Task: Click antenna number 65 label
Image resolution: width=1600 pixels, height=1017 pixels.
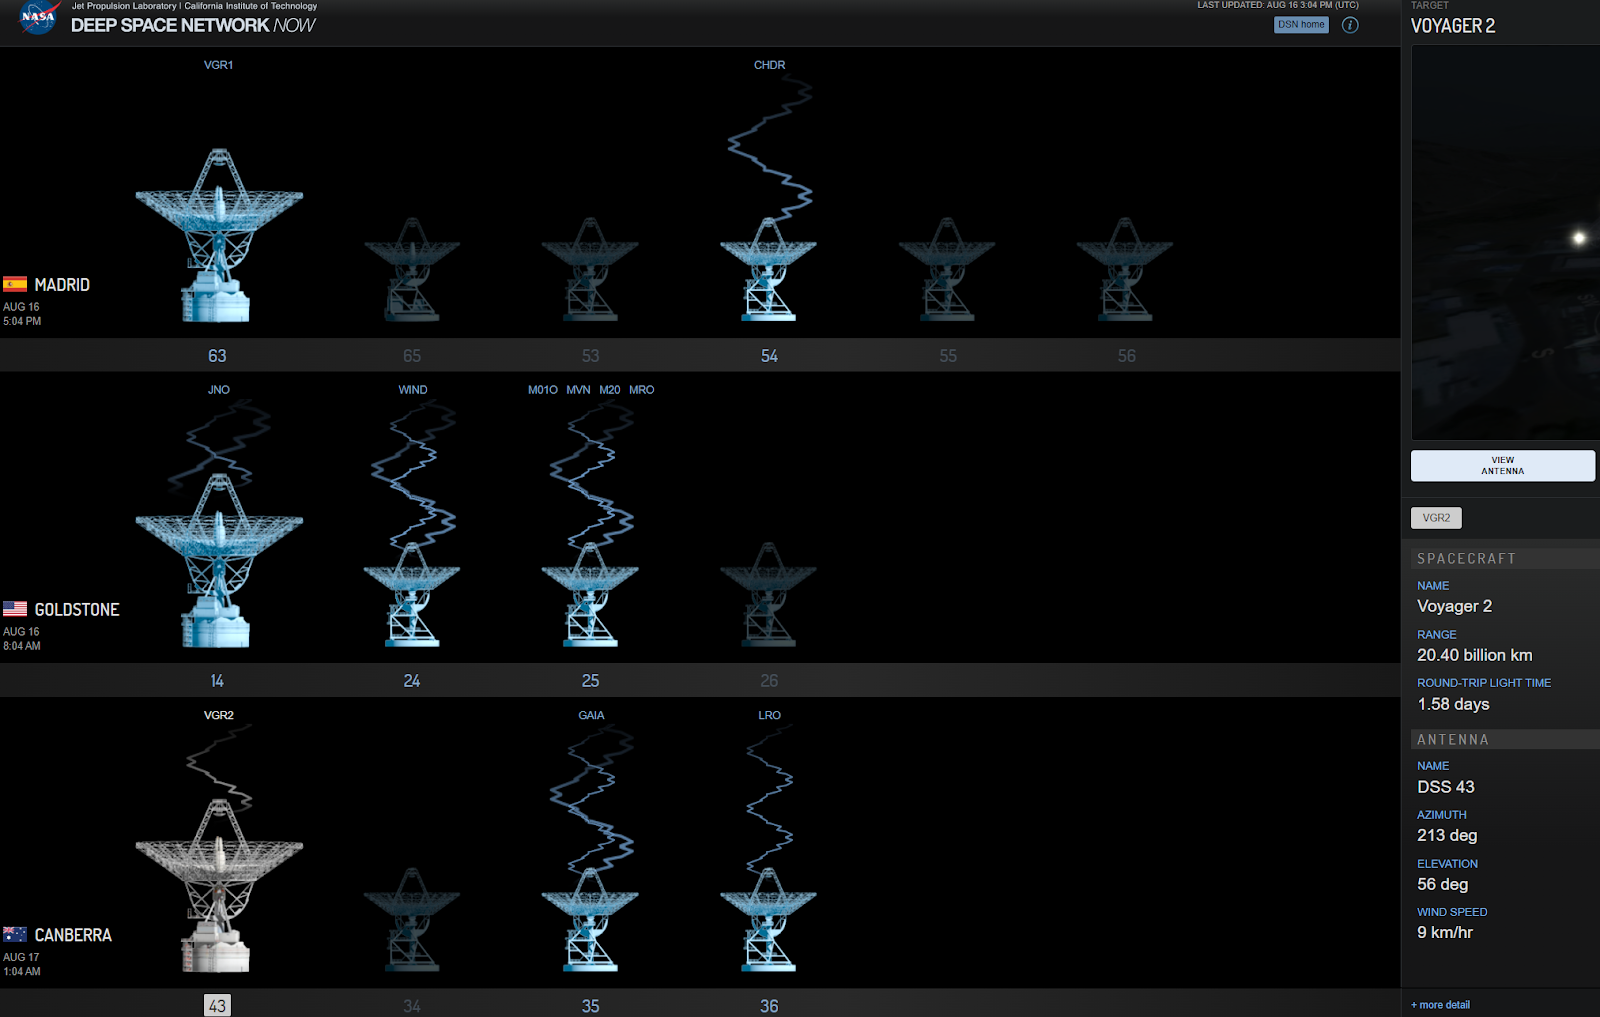Action: (412, 356)
